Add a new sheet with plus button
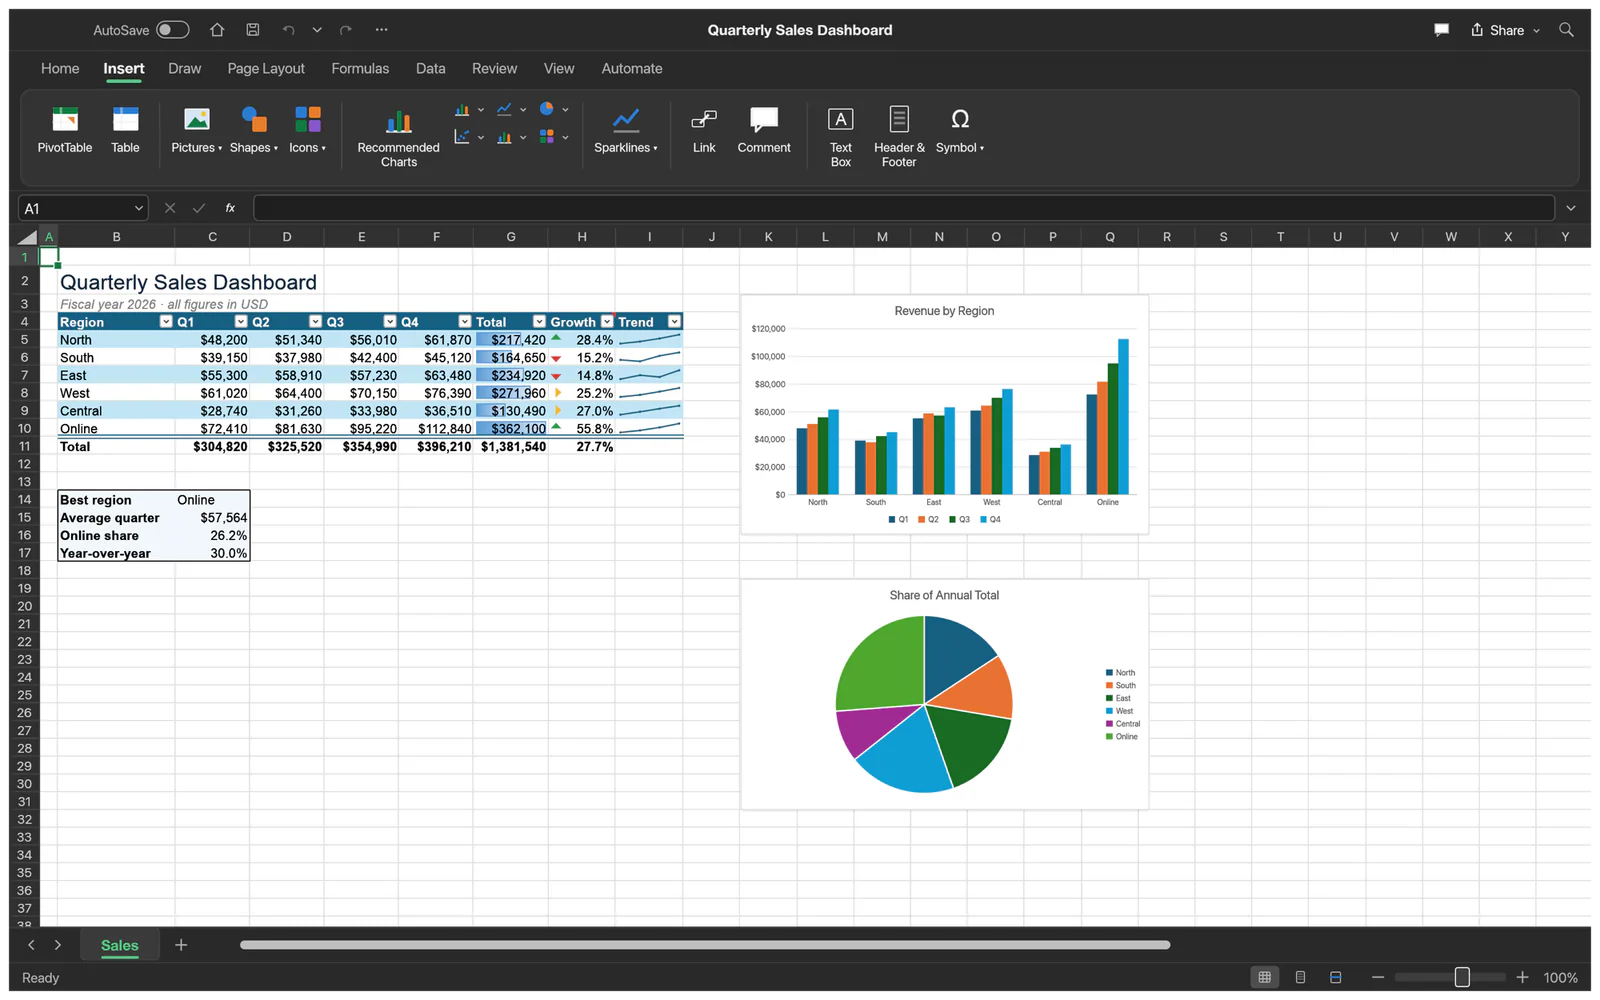1600x1000 pixels. click(181, 945)
